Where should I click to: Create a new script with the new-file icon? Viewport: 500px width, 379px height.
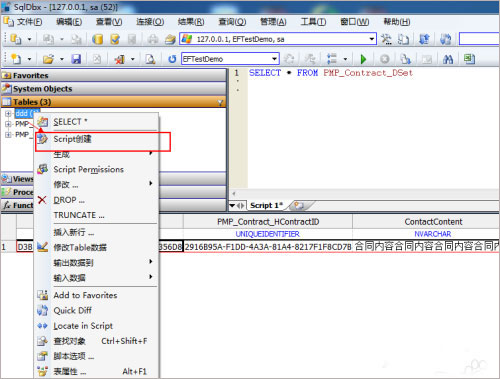tap(16, 59)
